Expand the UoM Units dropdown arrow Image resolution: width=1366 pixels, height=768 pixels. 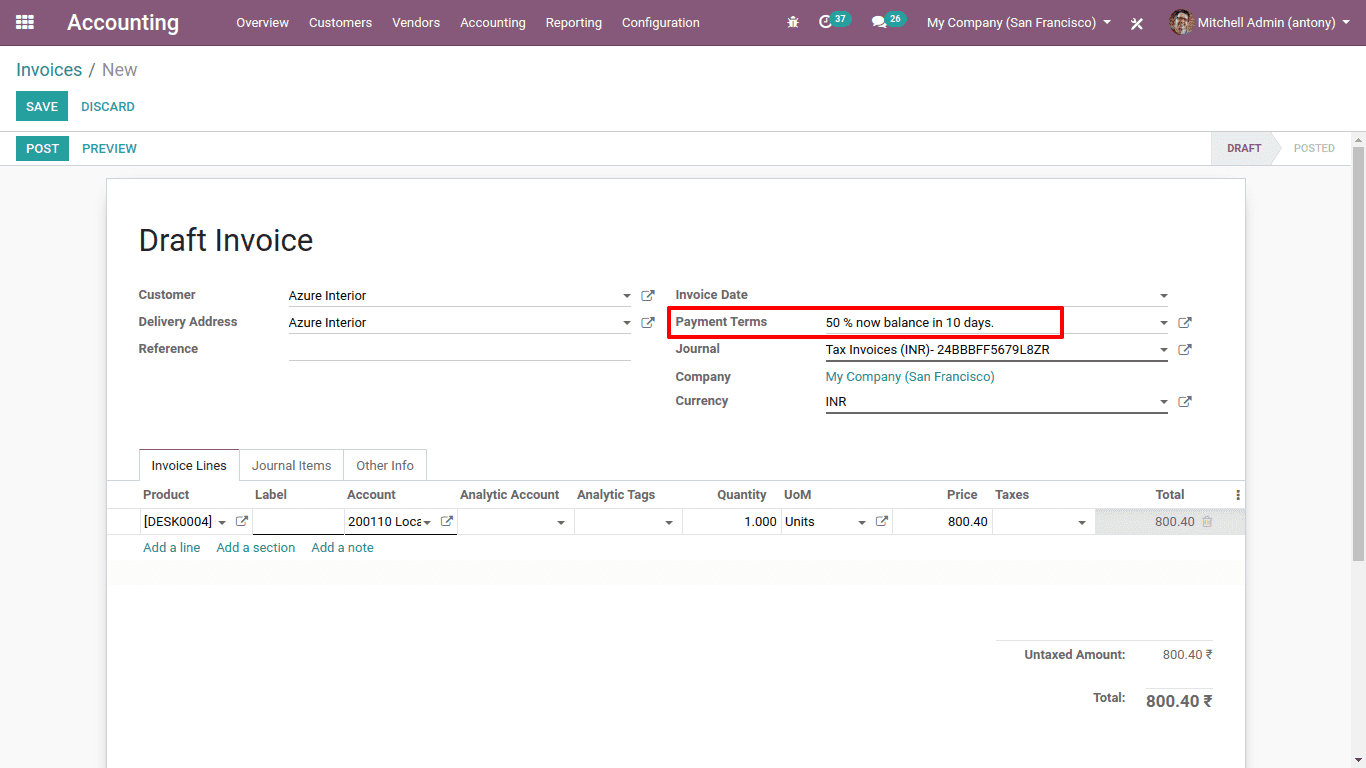point(862,522)
